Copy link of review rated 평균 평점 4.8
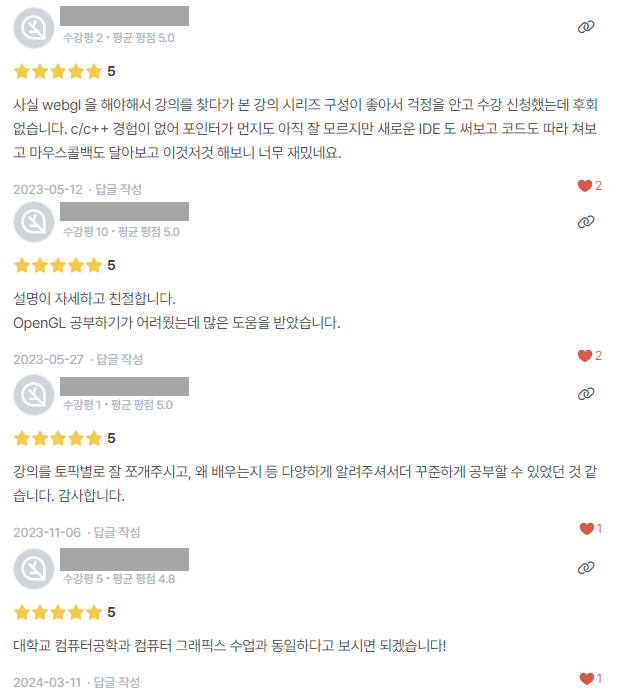 586,567
